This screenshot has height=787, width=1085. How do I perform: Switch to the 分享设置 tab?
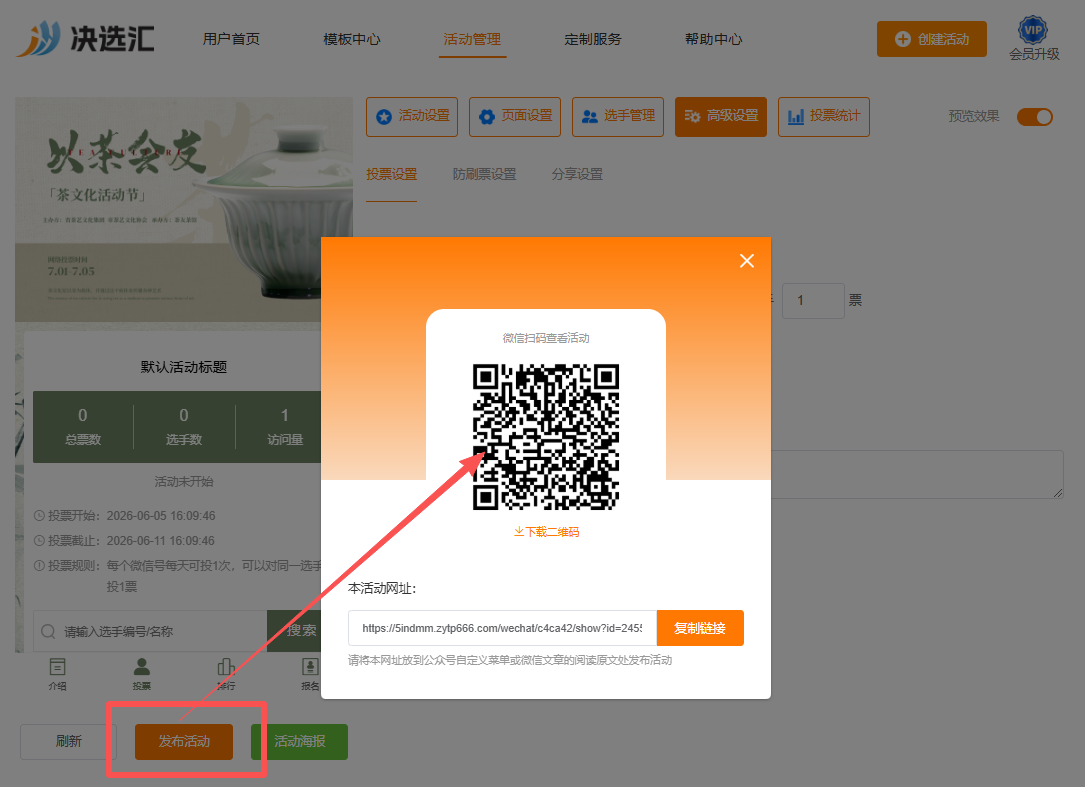click(577, 174)
